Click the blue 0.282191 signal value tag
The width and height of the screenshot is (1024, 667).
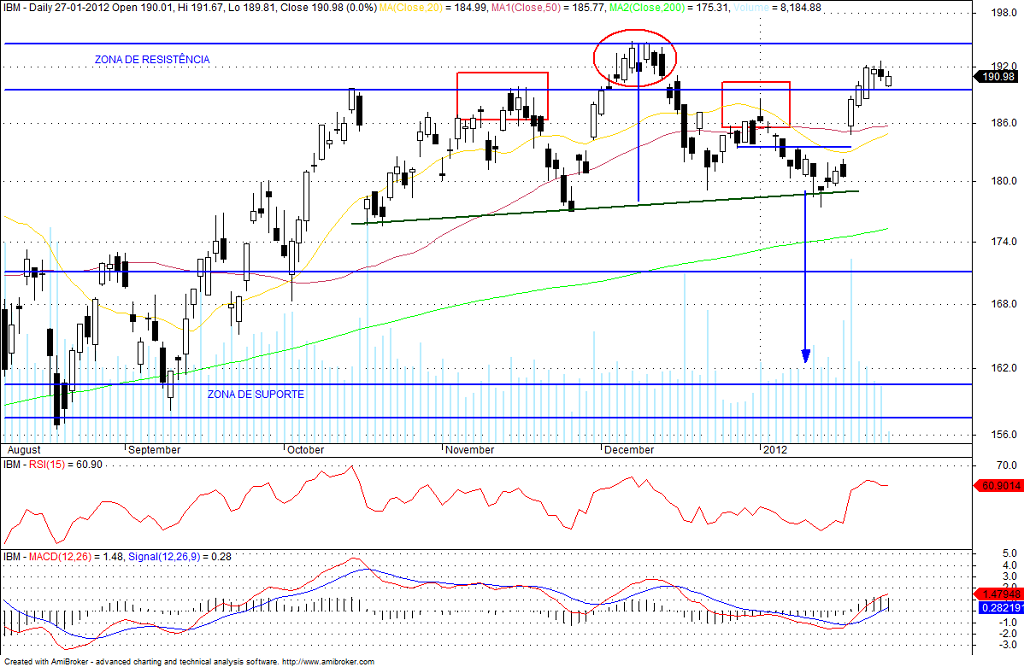coord(1000,608)
